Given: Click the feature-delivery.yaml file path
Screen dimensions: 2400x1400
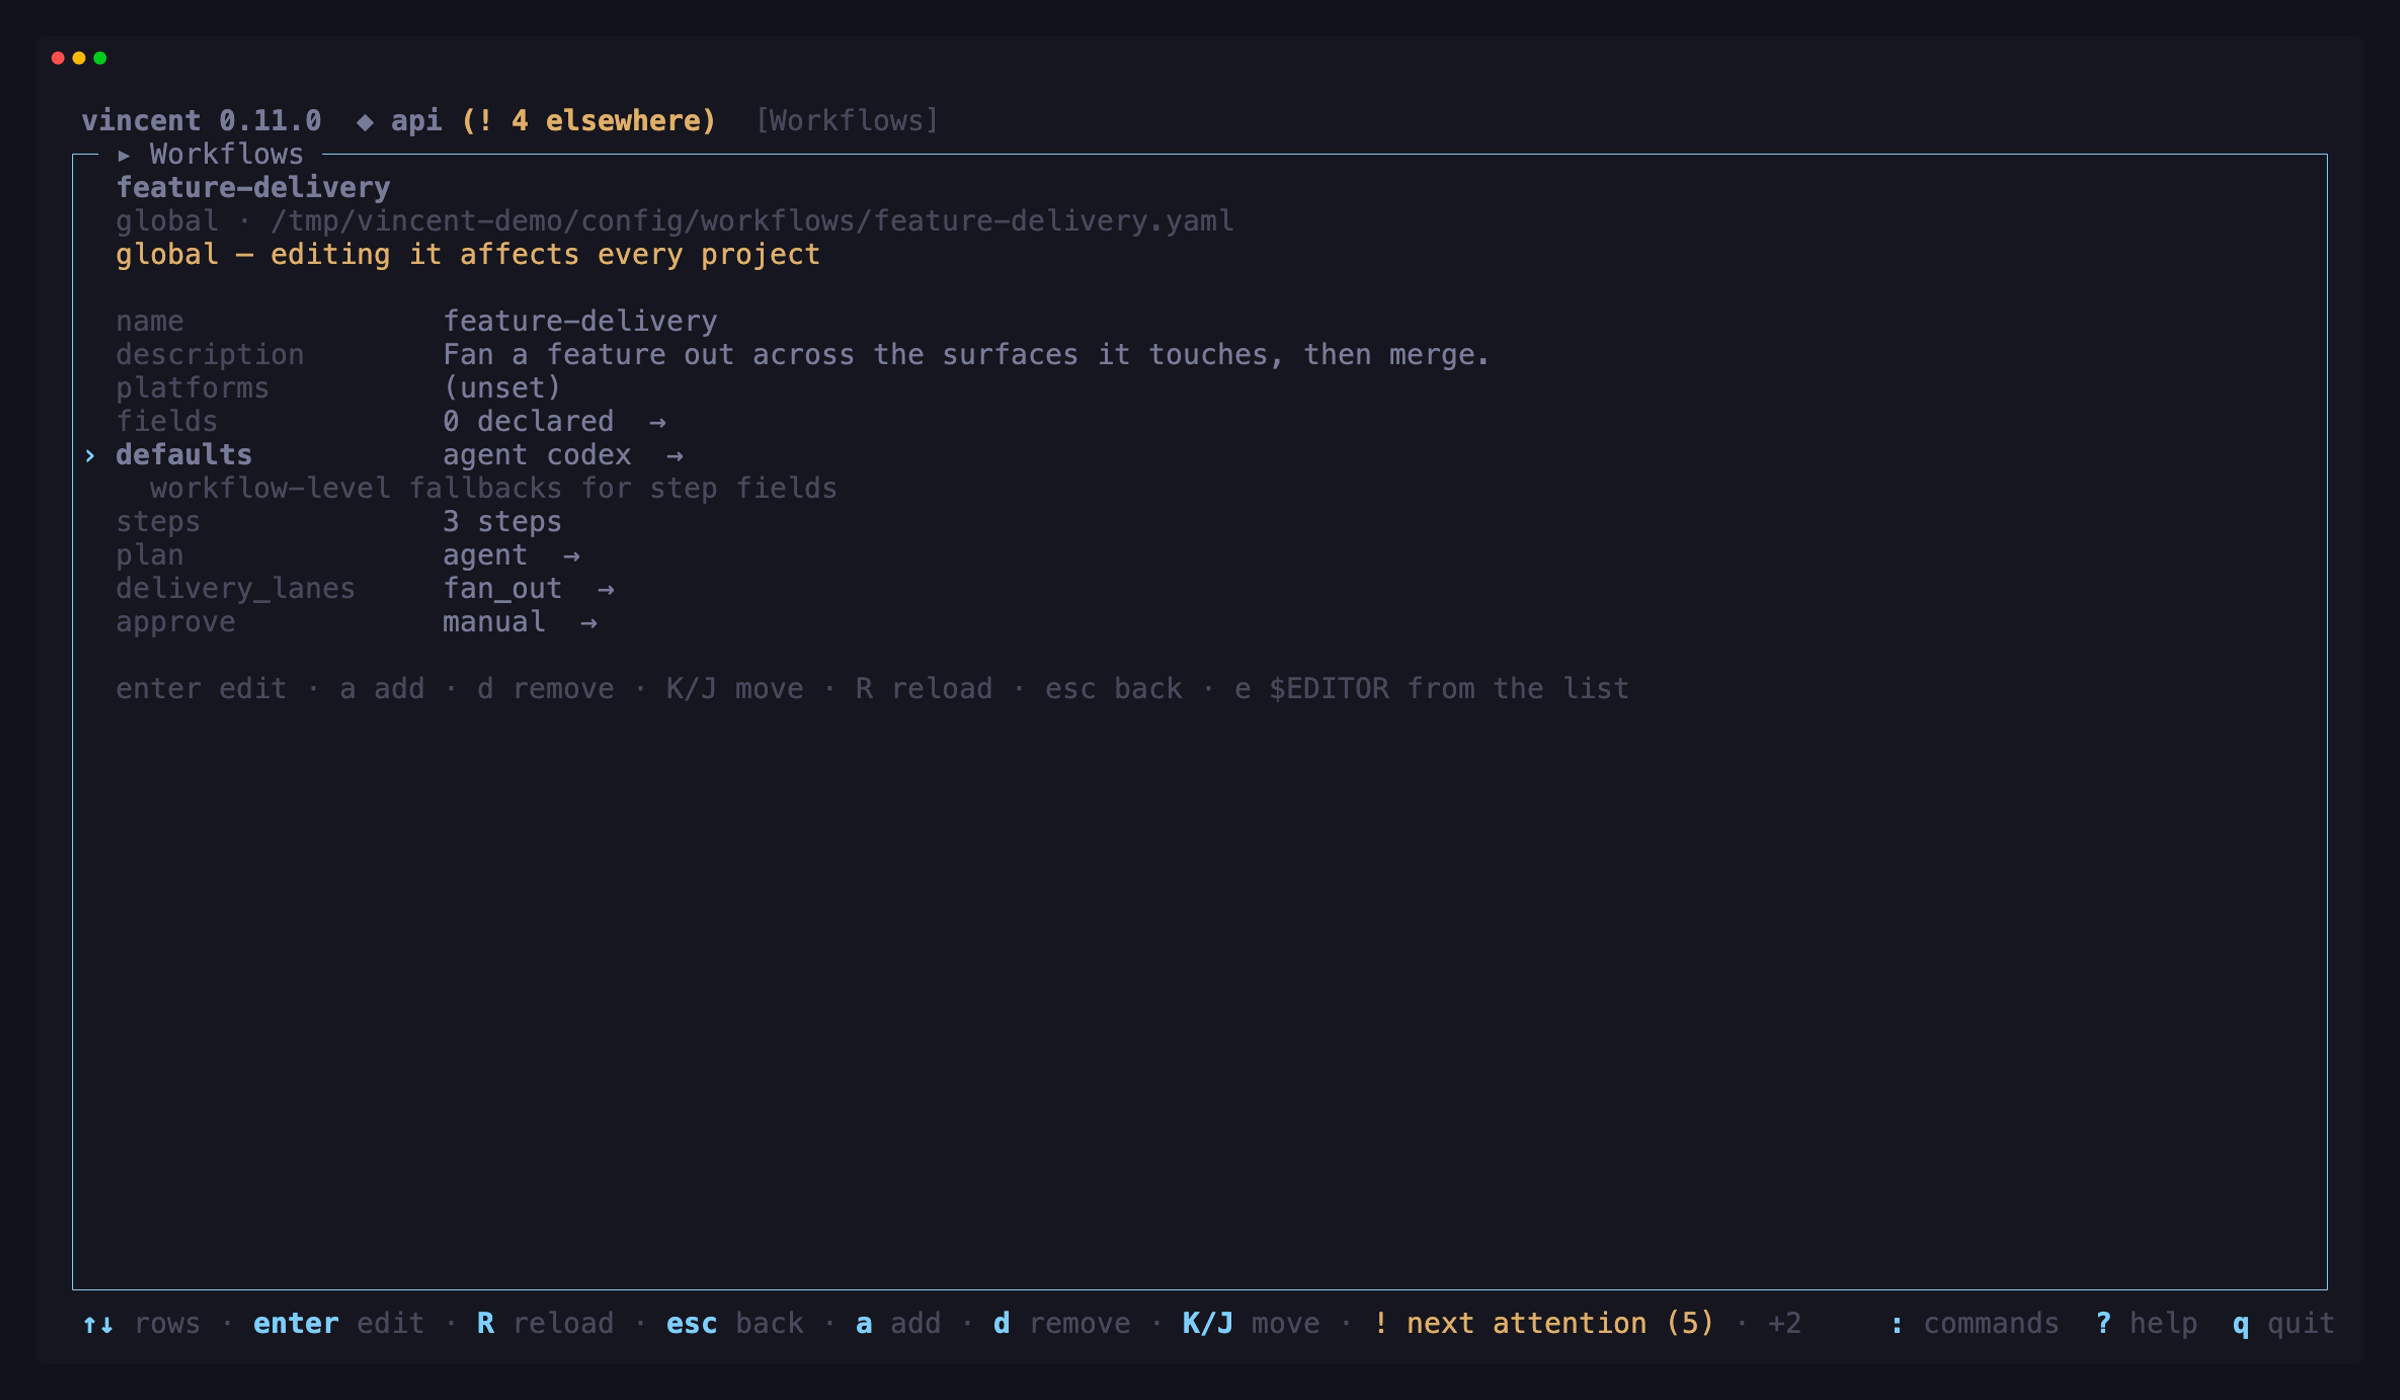Looking at the screenshot, I should click(x=752, y=221).
